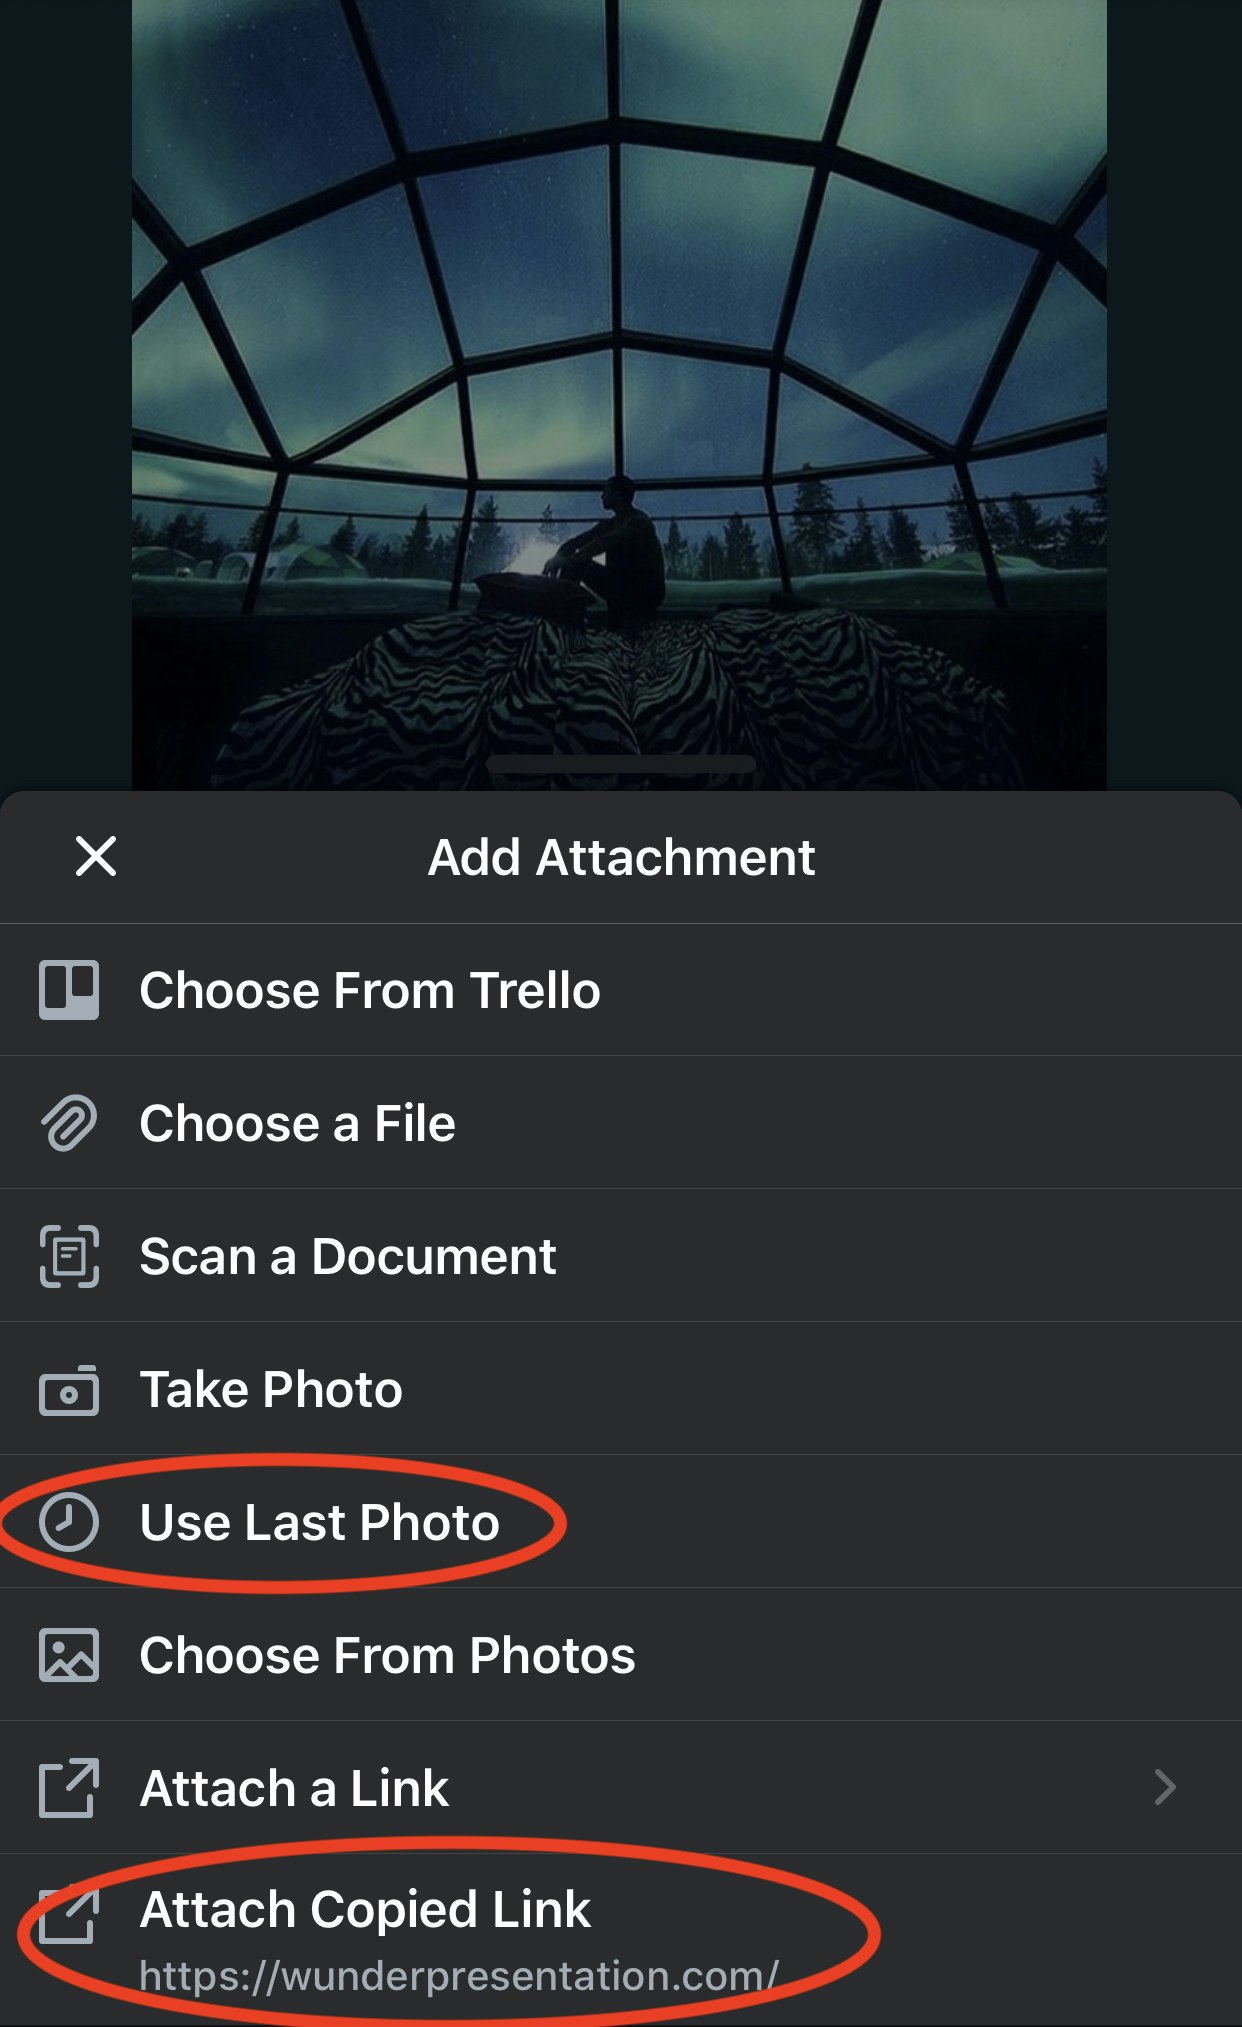Click the camera icon
The height and width of the screenshot is (2027, 1242).
[69, 1390]
